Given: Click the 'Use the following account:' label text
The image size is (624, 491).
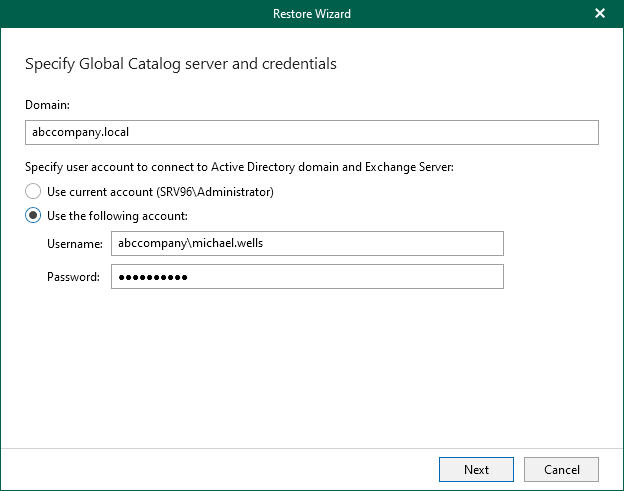Looking at the screenshot, I should pyautogui.click(x=117, y=216).
